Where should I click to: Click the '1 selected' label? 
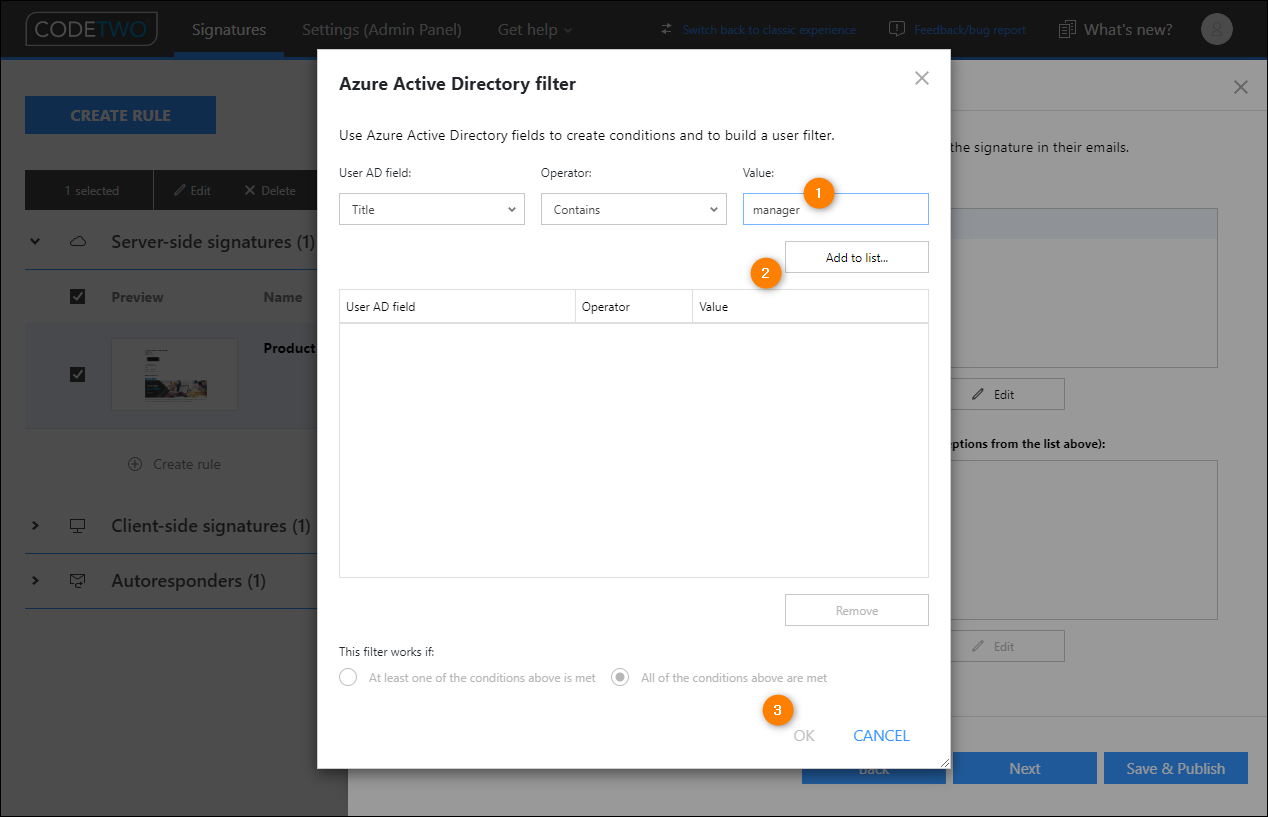(91, 190)
